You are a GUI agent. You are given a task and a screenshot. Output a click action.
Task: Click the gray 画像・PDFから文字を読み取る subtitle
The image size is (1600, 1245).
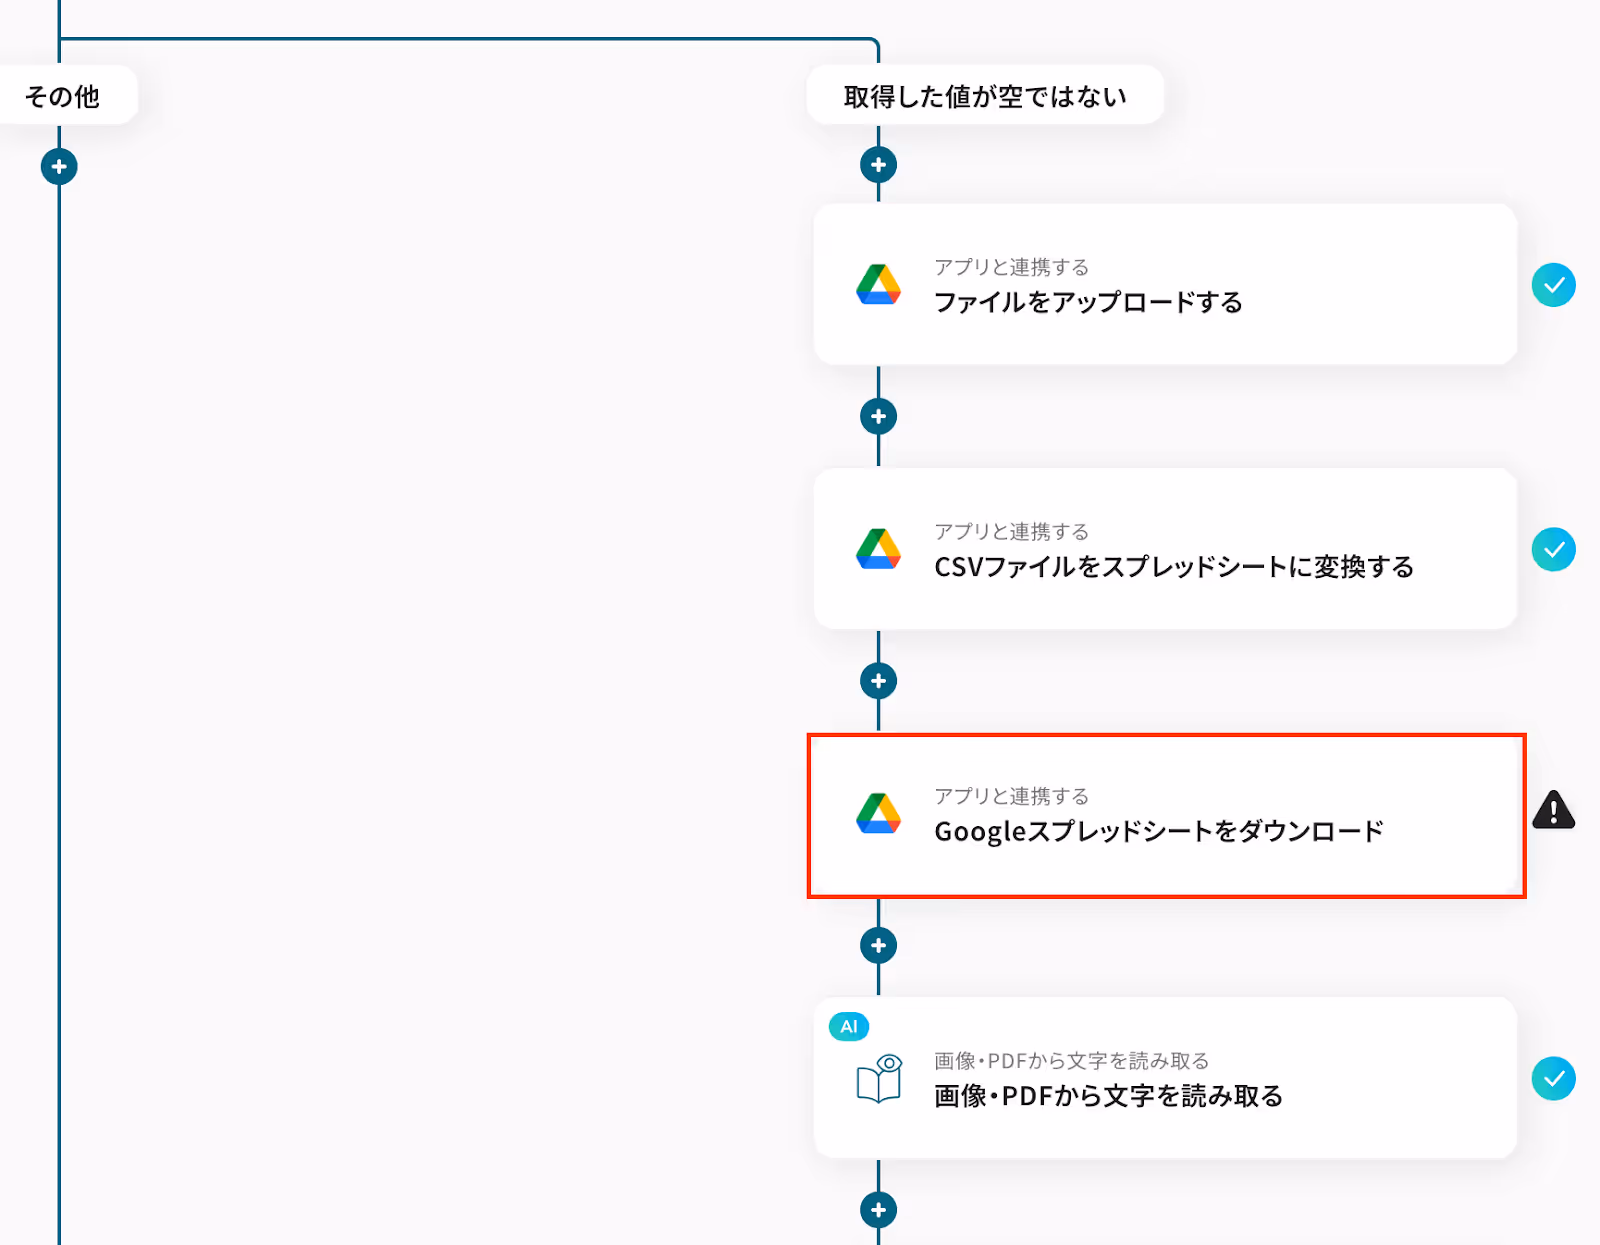point(1071,1060)
